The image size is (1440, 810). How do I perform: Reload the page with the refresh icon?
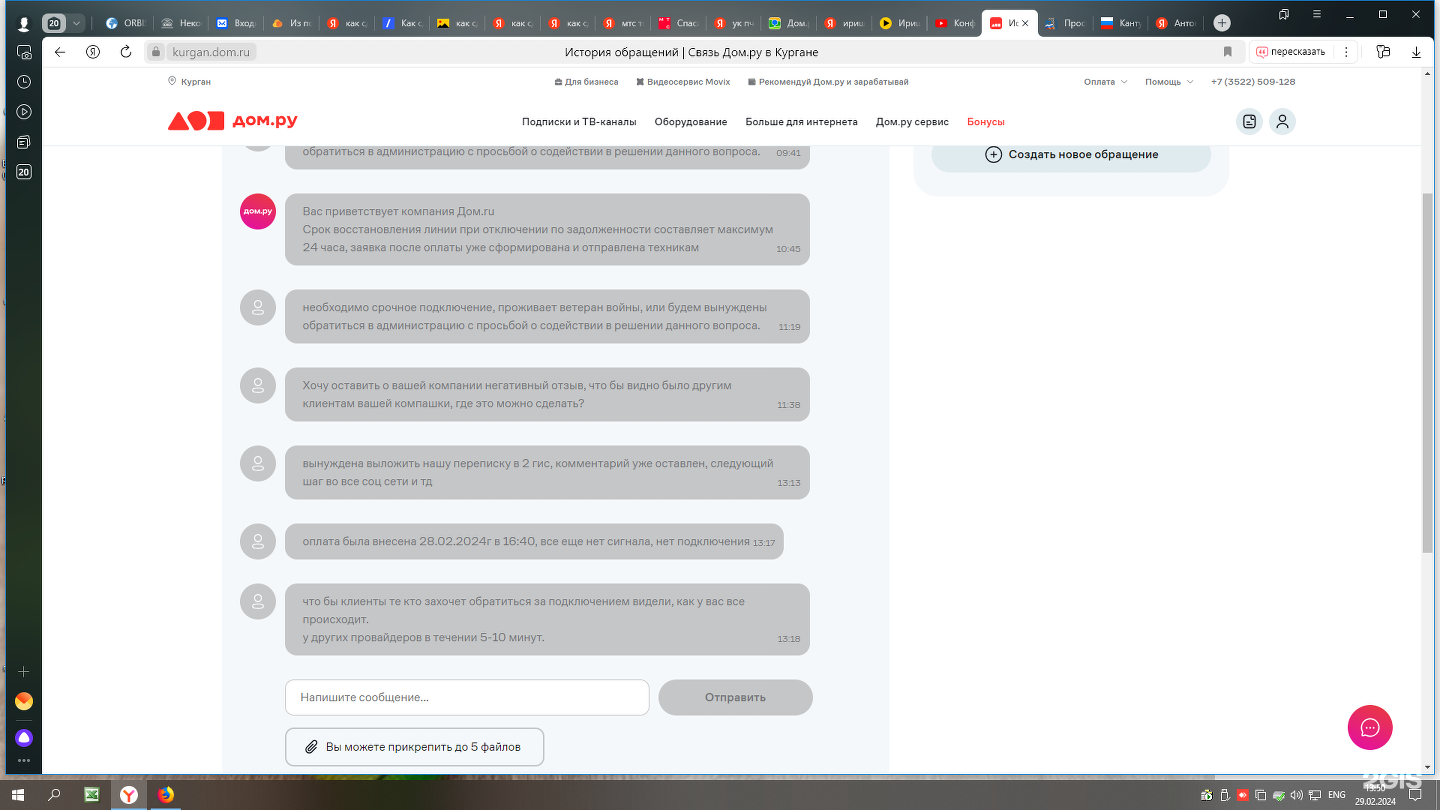[126, 52]
